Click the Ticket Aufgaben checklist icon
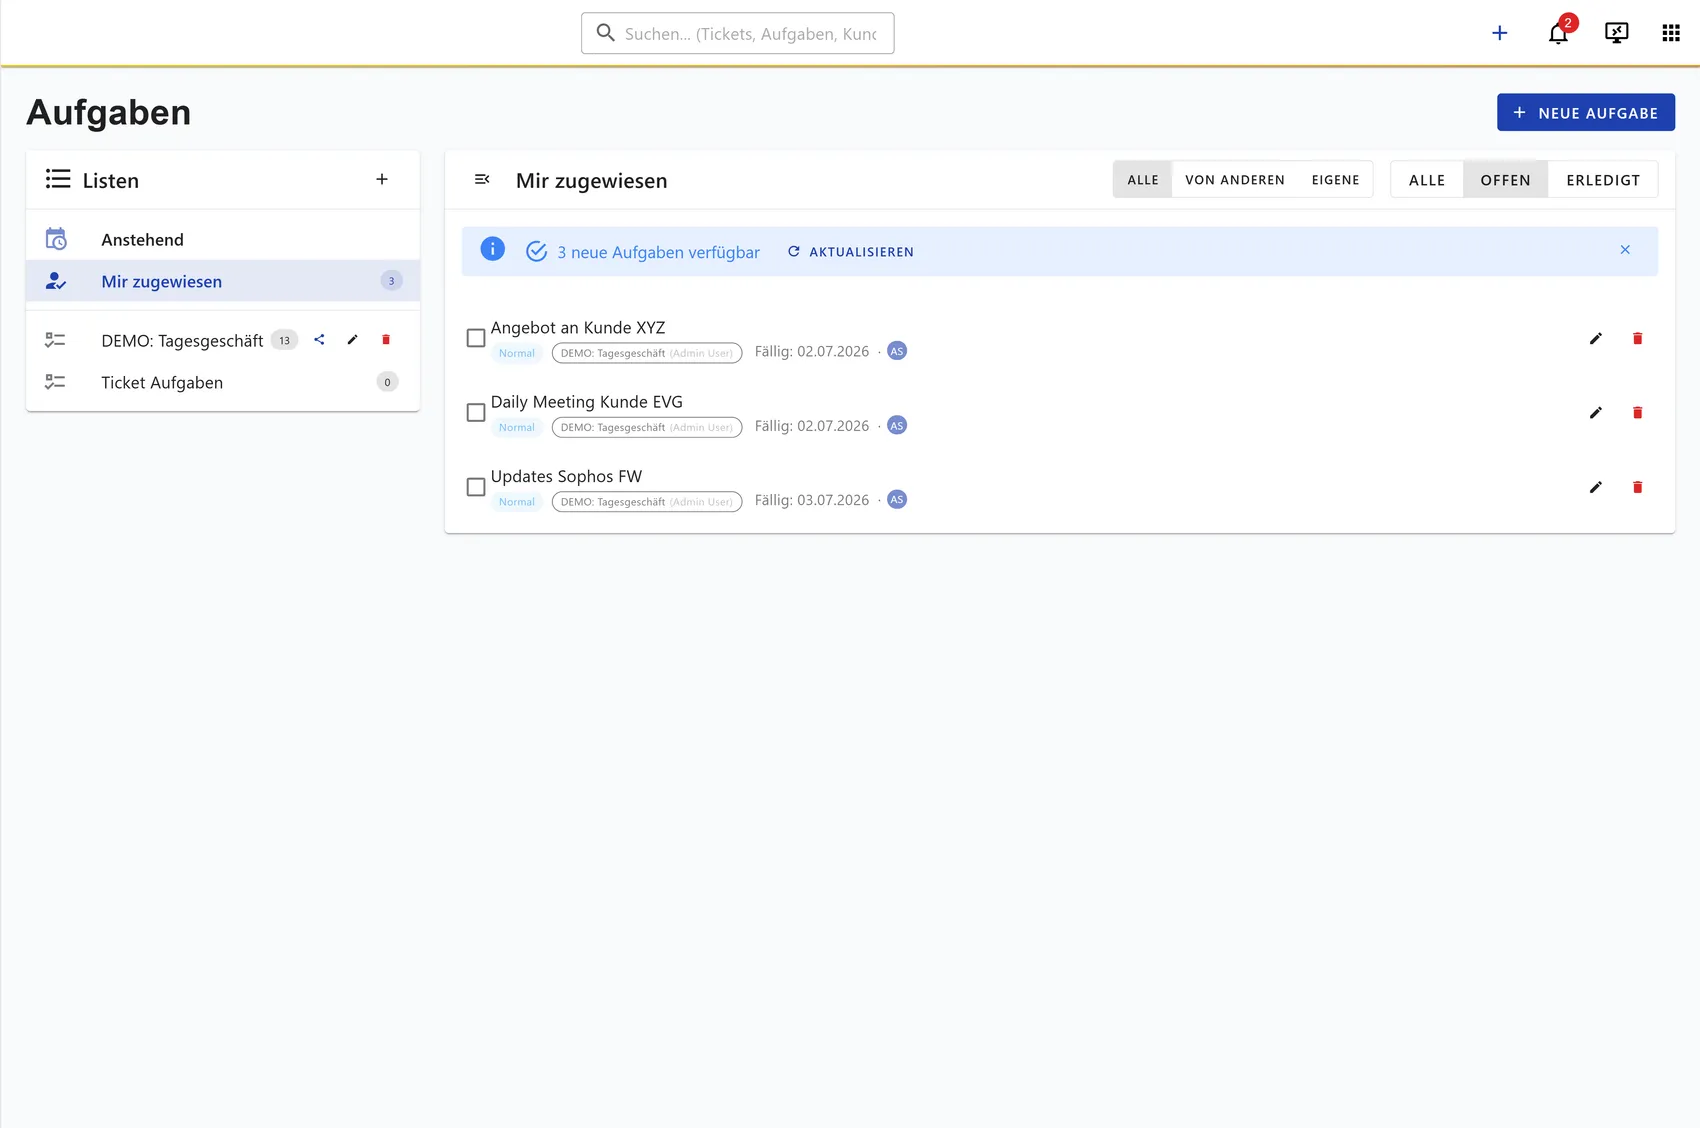 coord(55,382)
